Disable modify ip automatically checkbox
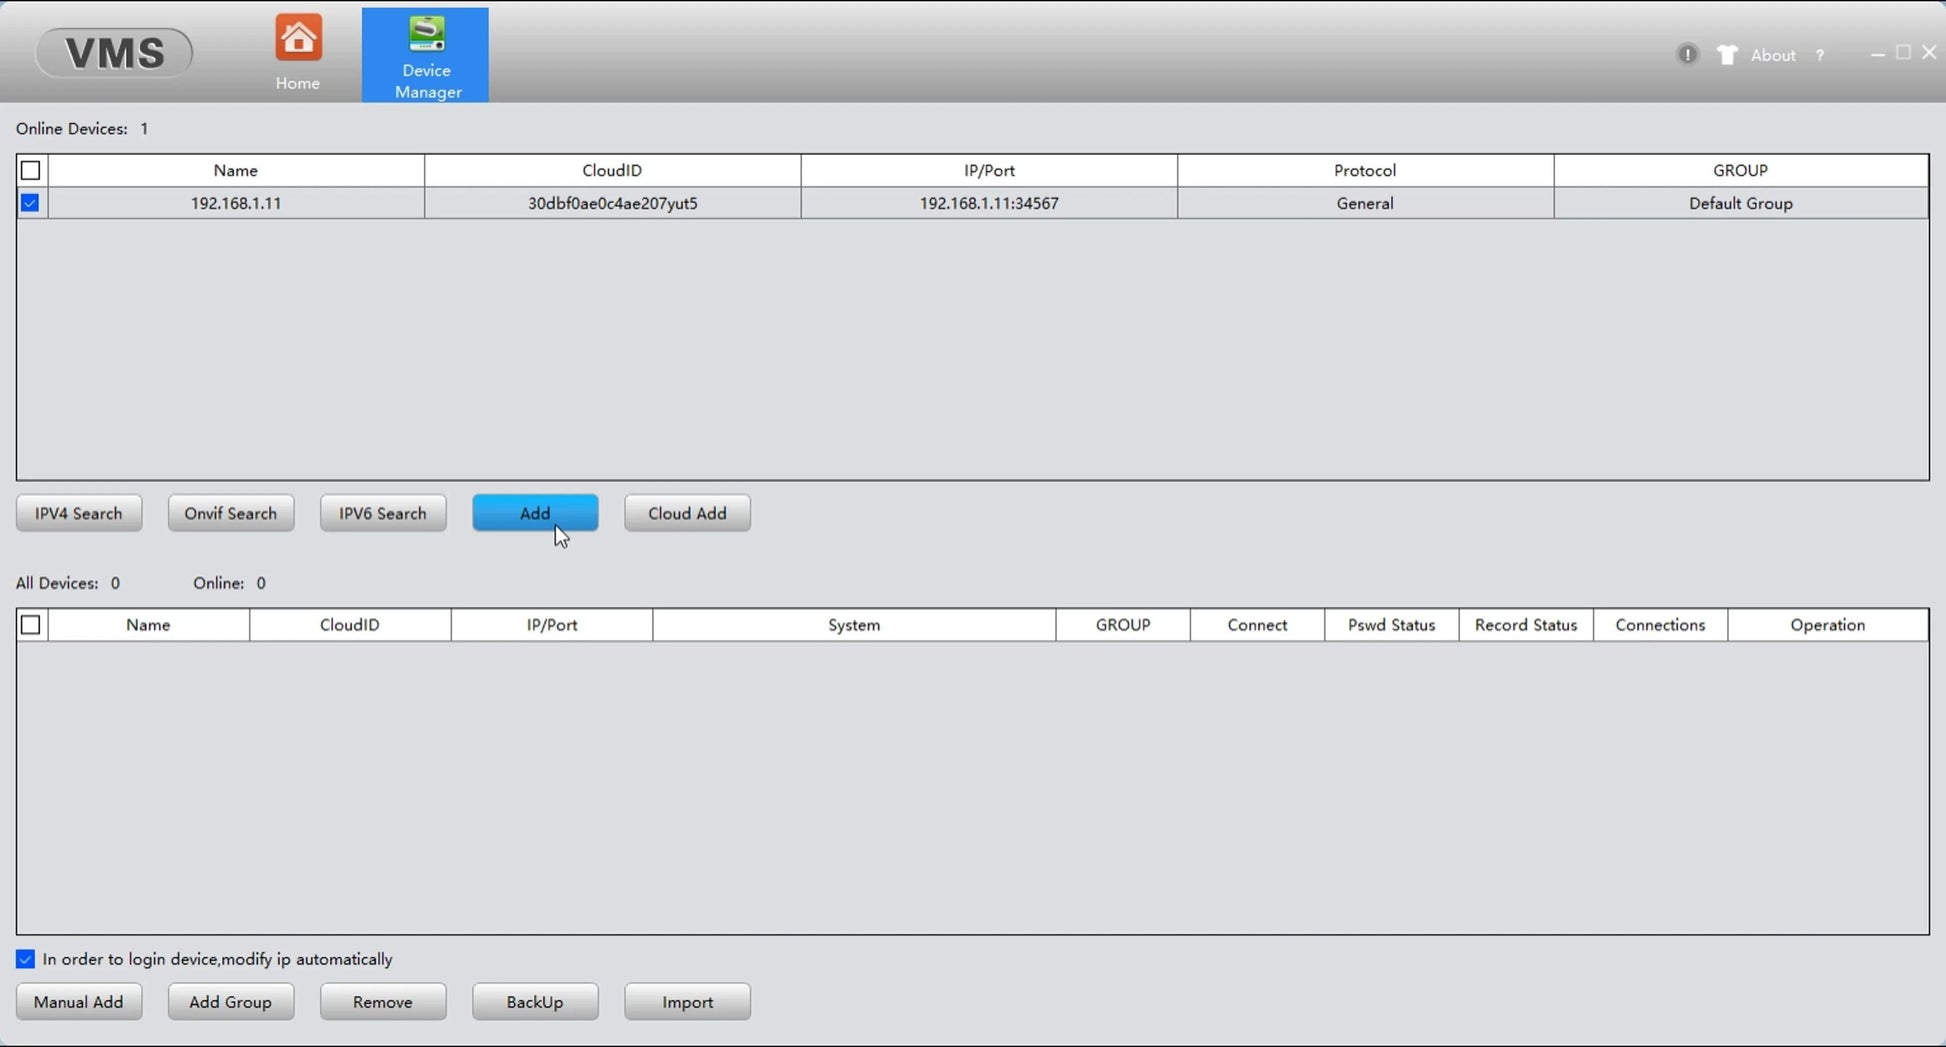Viewport: 1946px width, 1047px height. [26, 960]
